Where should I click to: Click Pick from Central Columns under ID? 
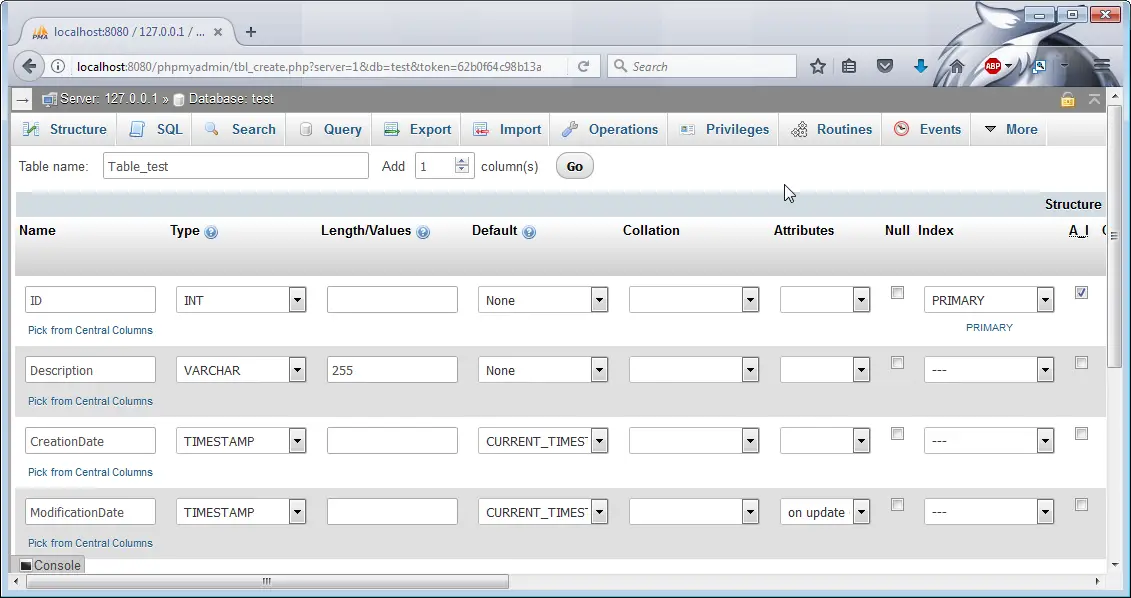tap(90, 330)
